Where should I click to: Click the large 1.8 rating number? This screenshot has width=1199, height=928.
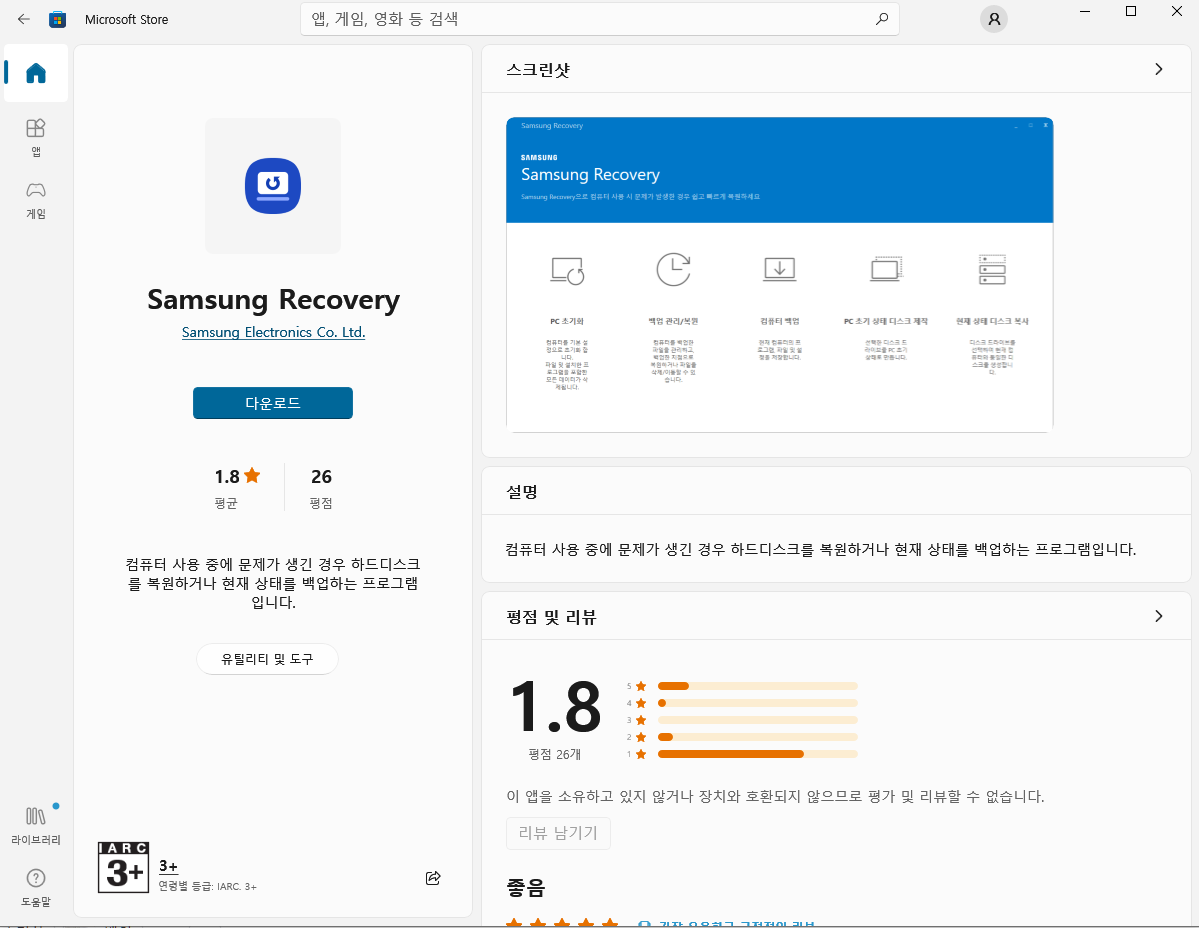[556, 707]
